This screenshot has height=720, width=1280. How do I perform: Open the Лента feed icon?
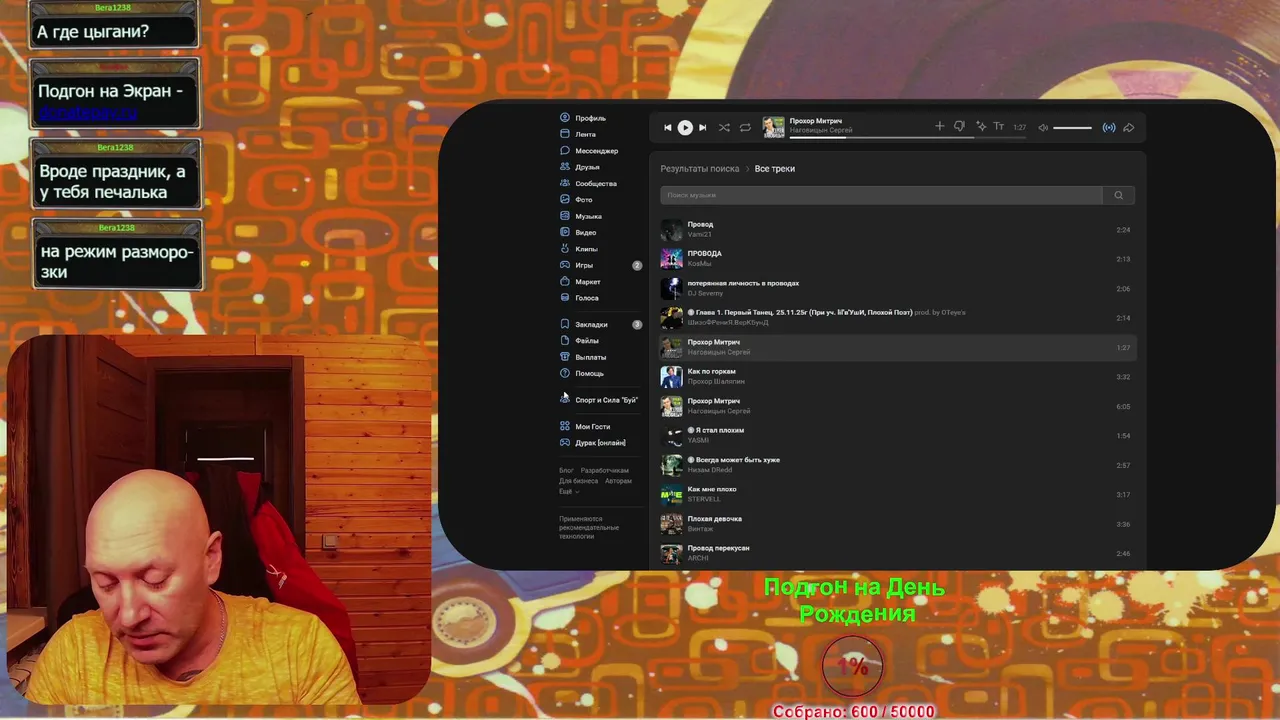[x=565, y=134]
